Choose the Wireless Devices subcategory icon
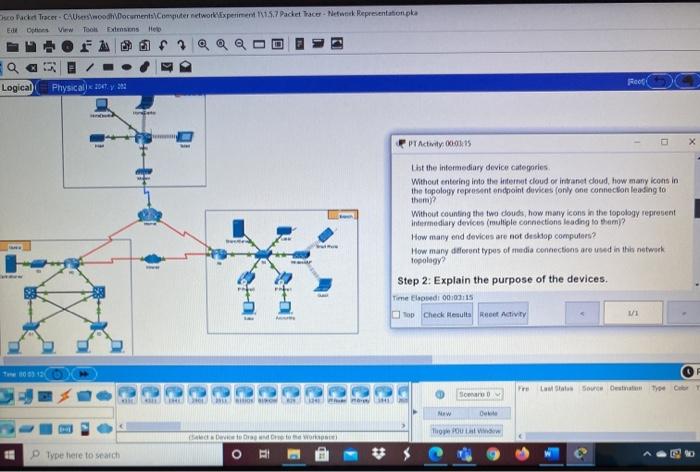Image resolution: width=700 pixels, height=472 pixels. tap(65, 429)
